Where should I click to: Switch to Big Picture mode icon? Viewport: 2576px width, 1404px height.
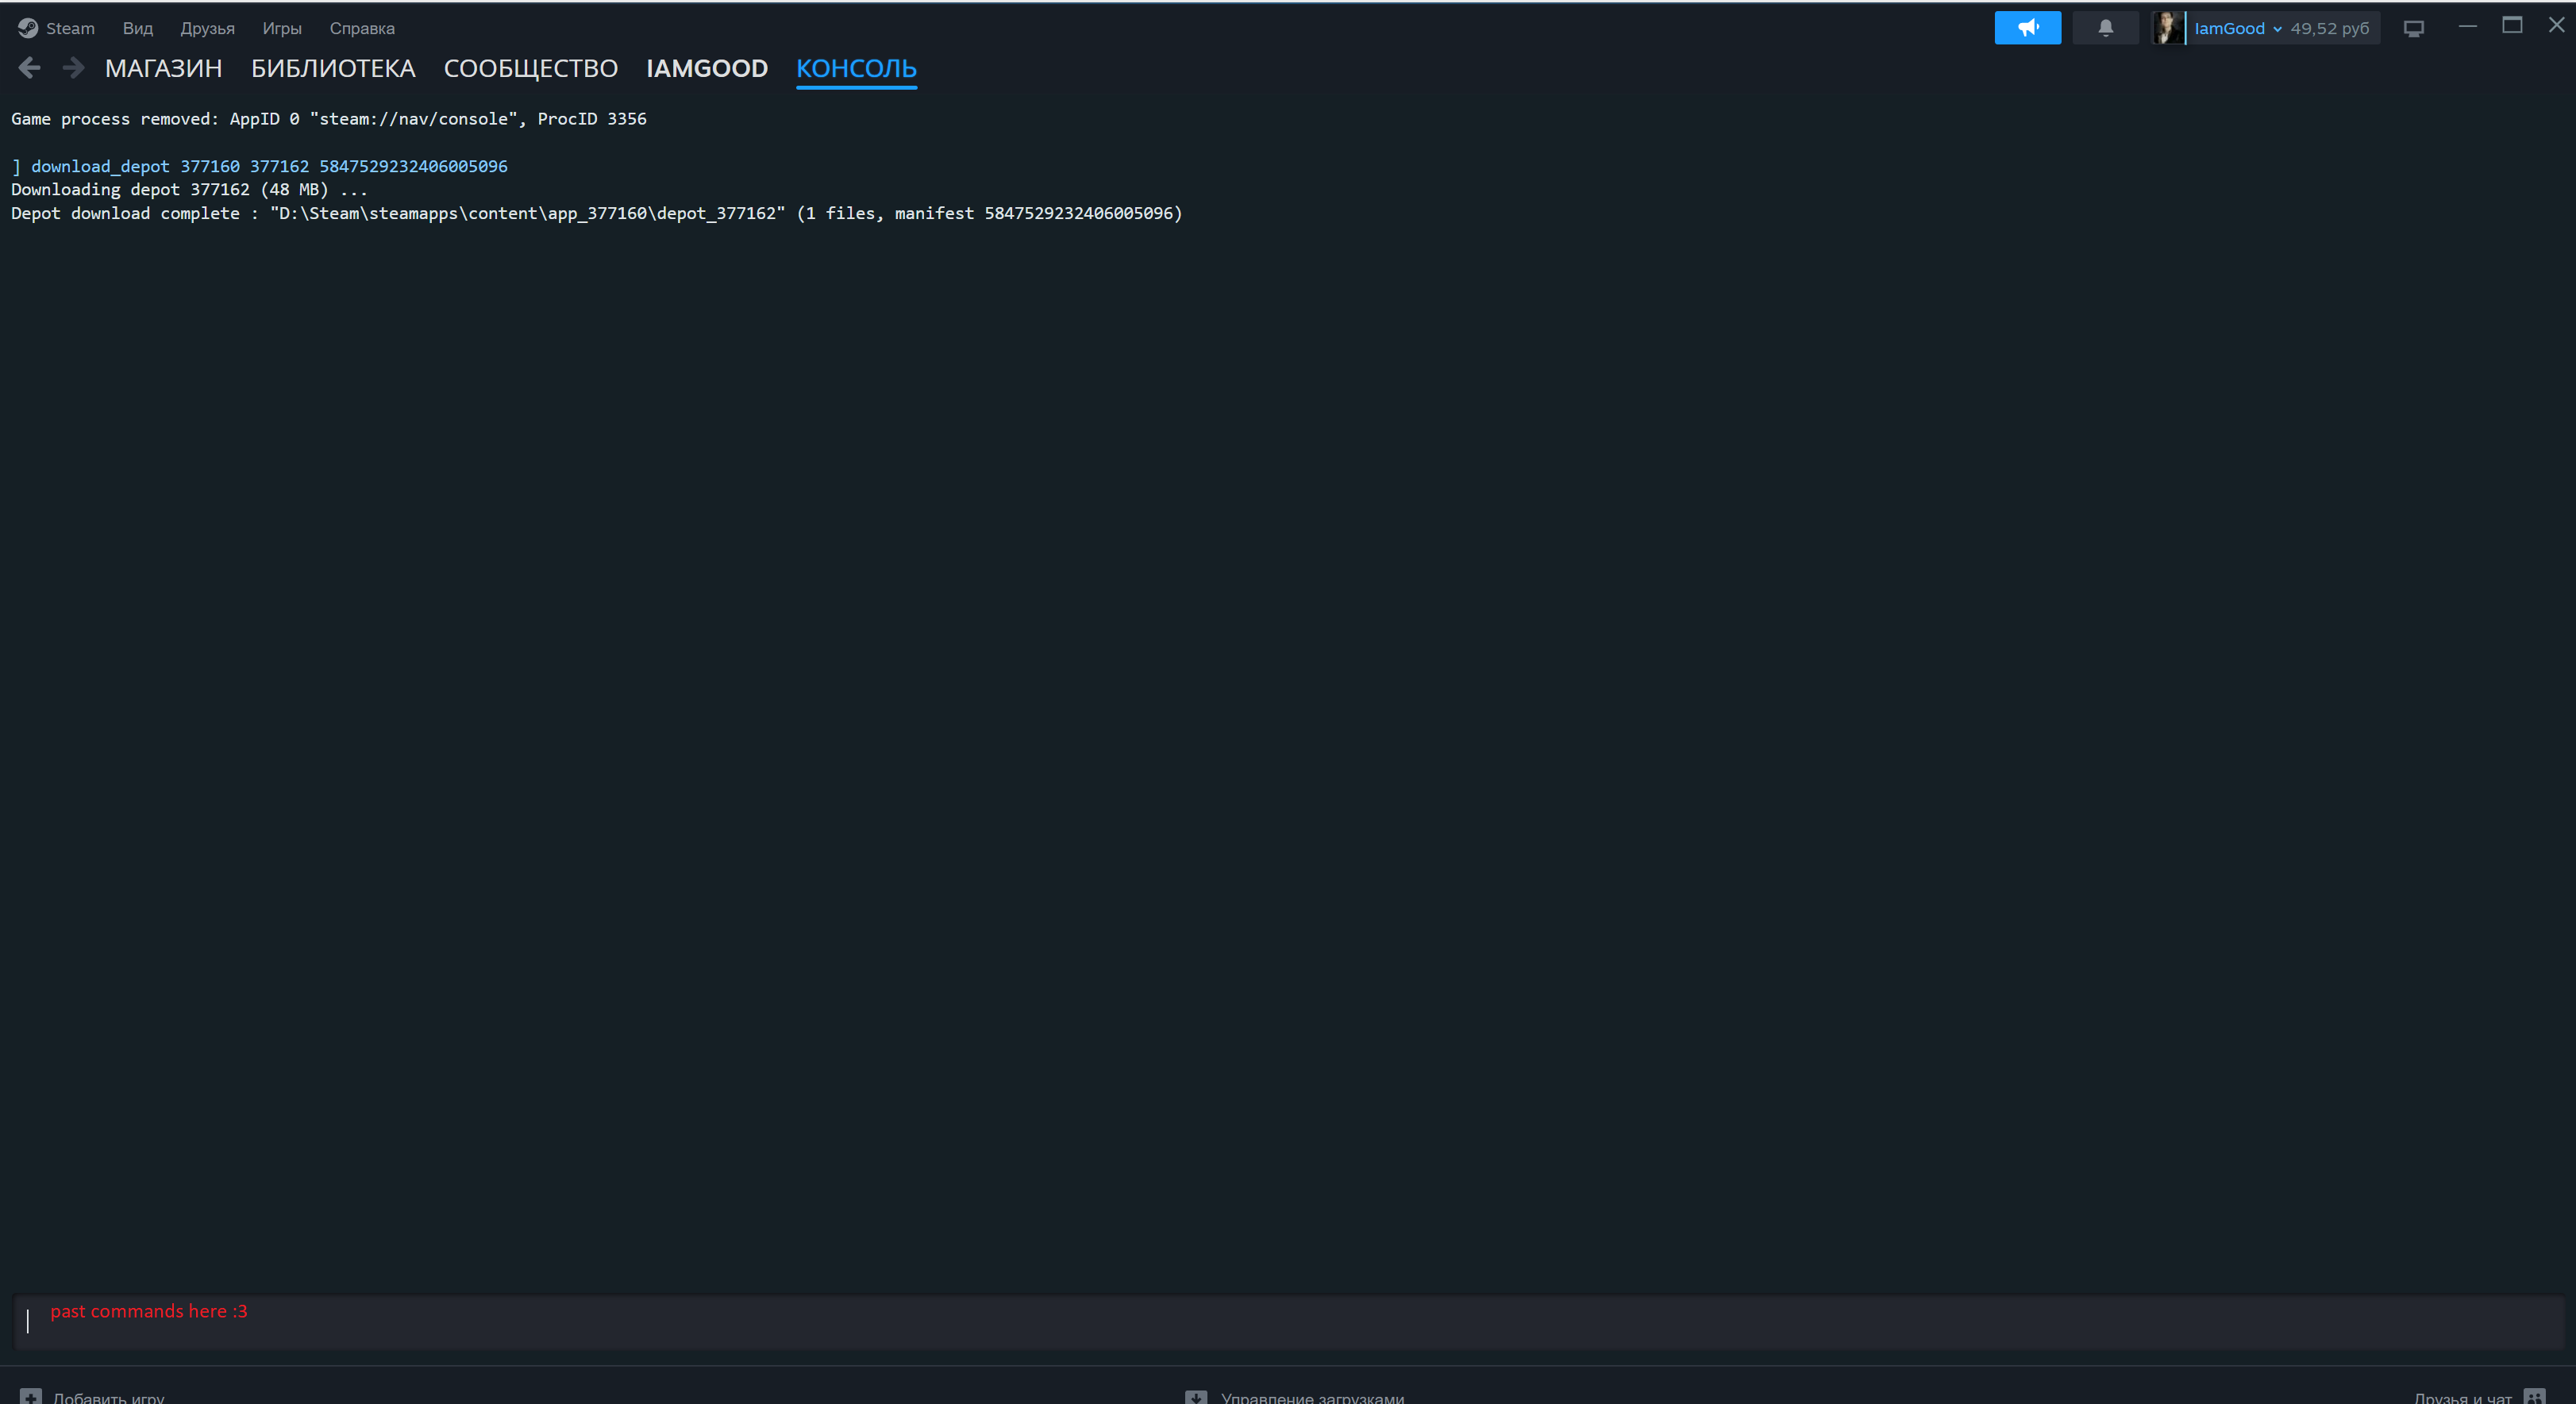tap(2413, 28)
